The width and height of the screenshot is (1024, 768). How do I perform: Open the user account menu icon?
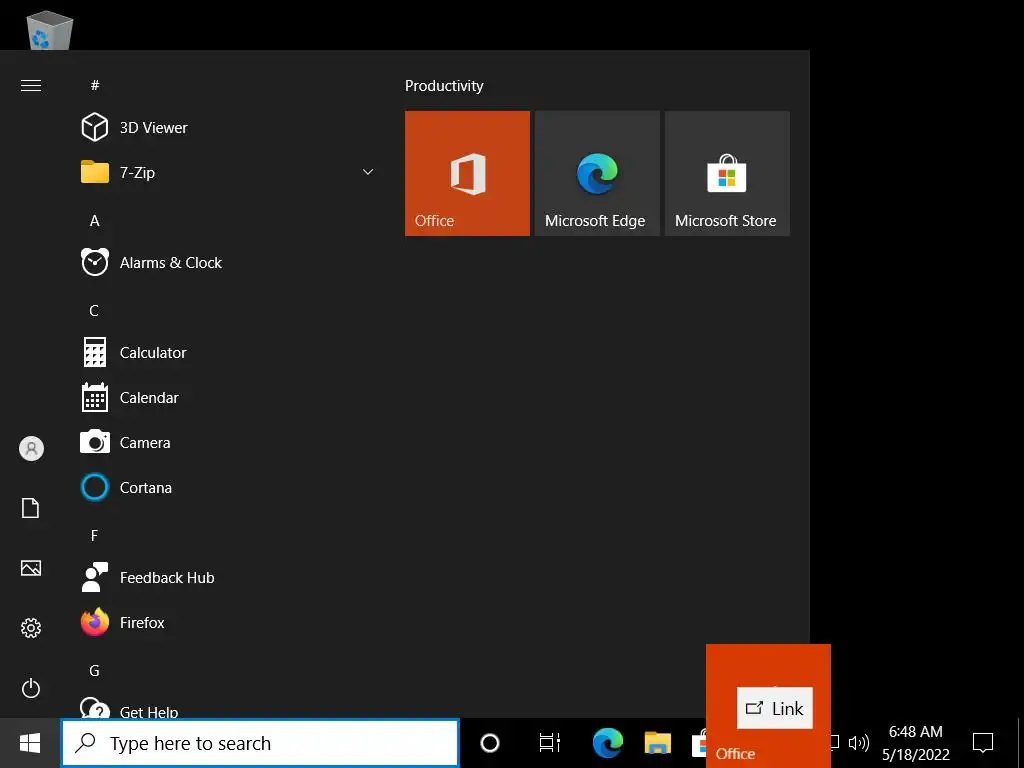pos(31,449)
